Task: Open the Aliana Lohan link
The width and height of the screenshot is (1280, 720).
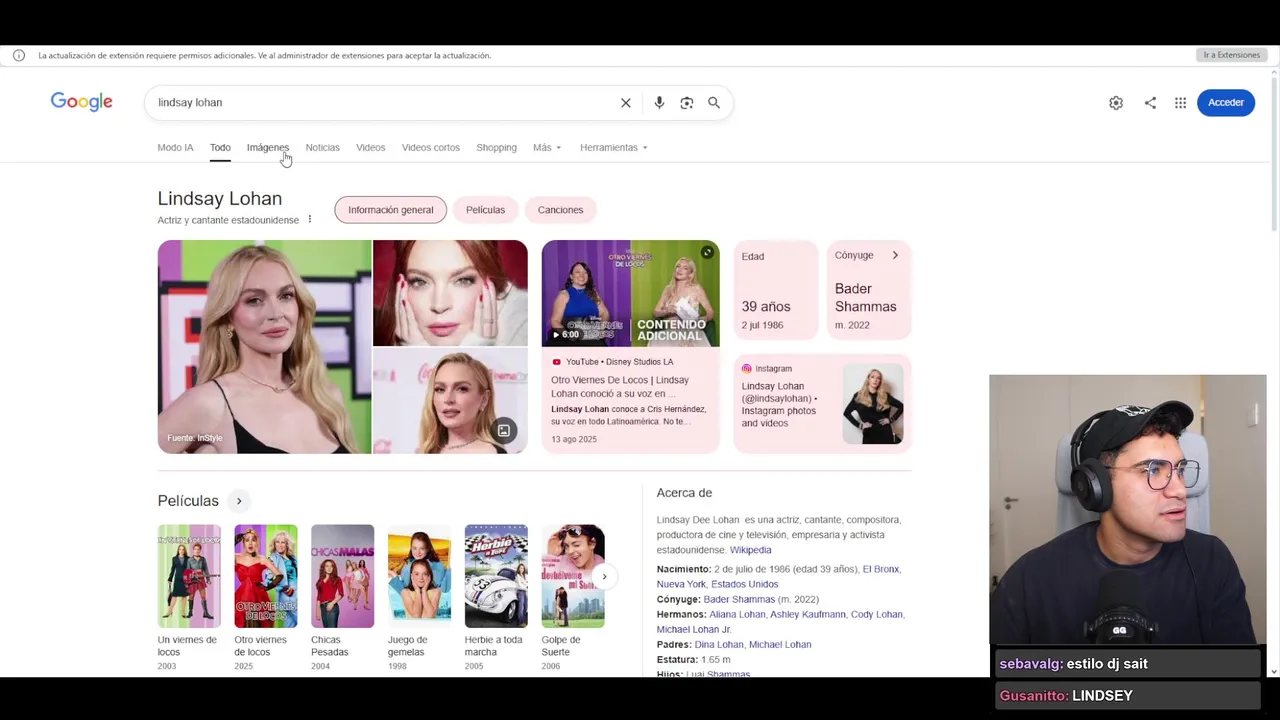Action: [737, 614]
